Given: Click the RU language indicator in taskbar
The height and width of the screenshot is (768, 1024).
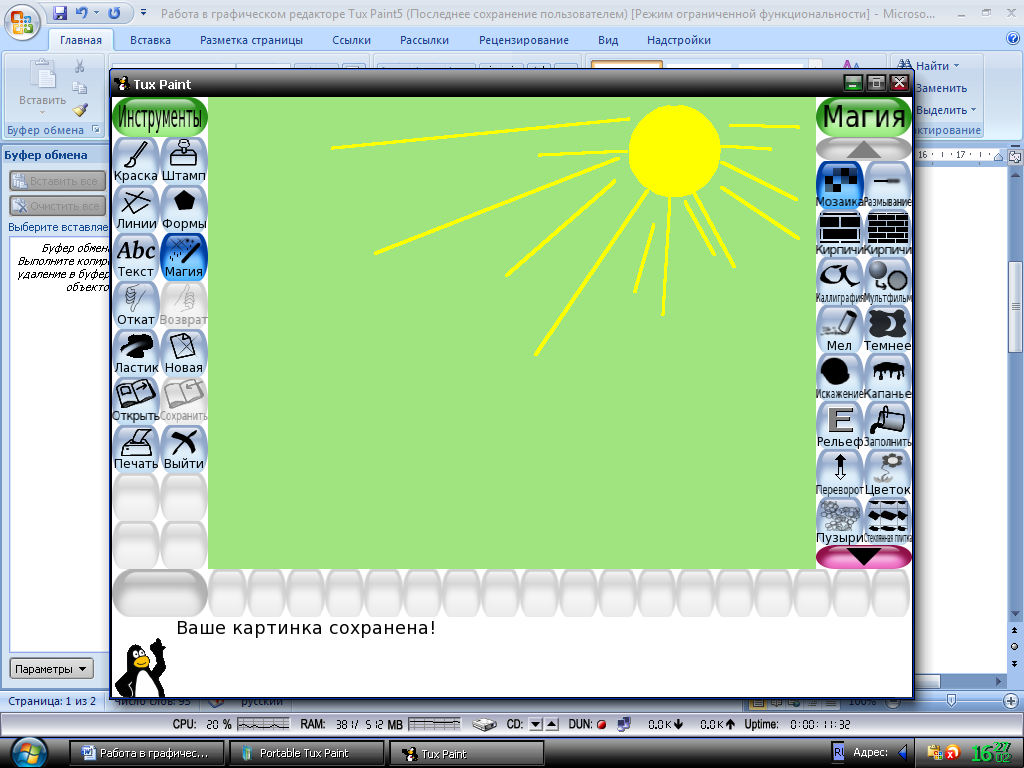Looking at the screenshot, I should click(838, 752).
